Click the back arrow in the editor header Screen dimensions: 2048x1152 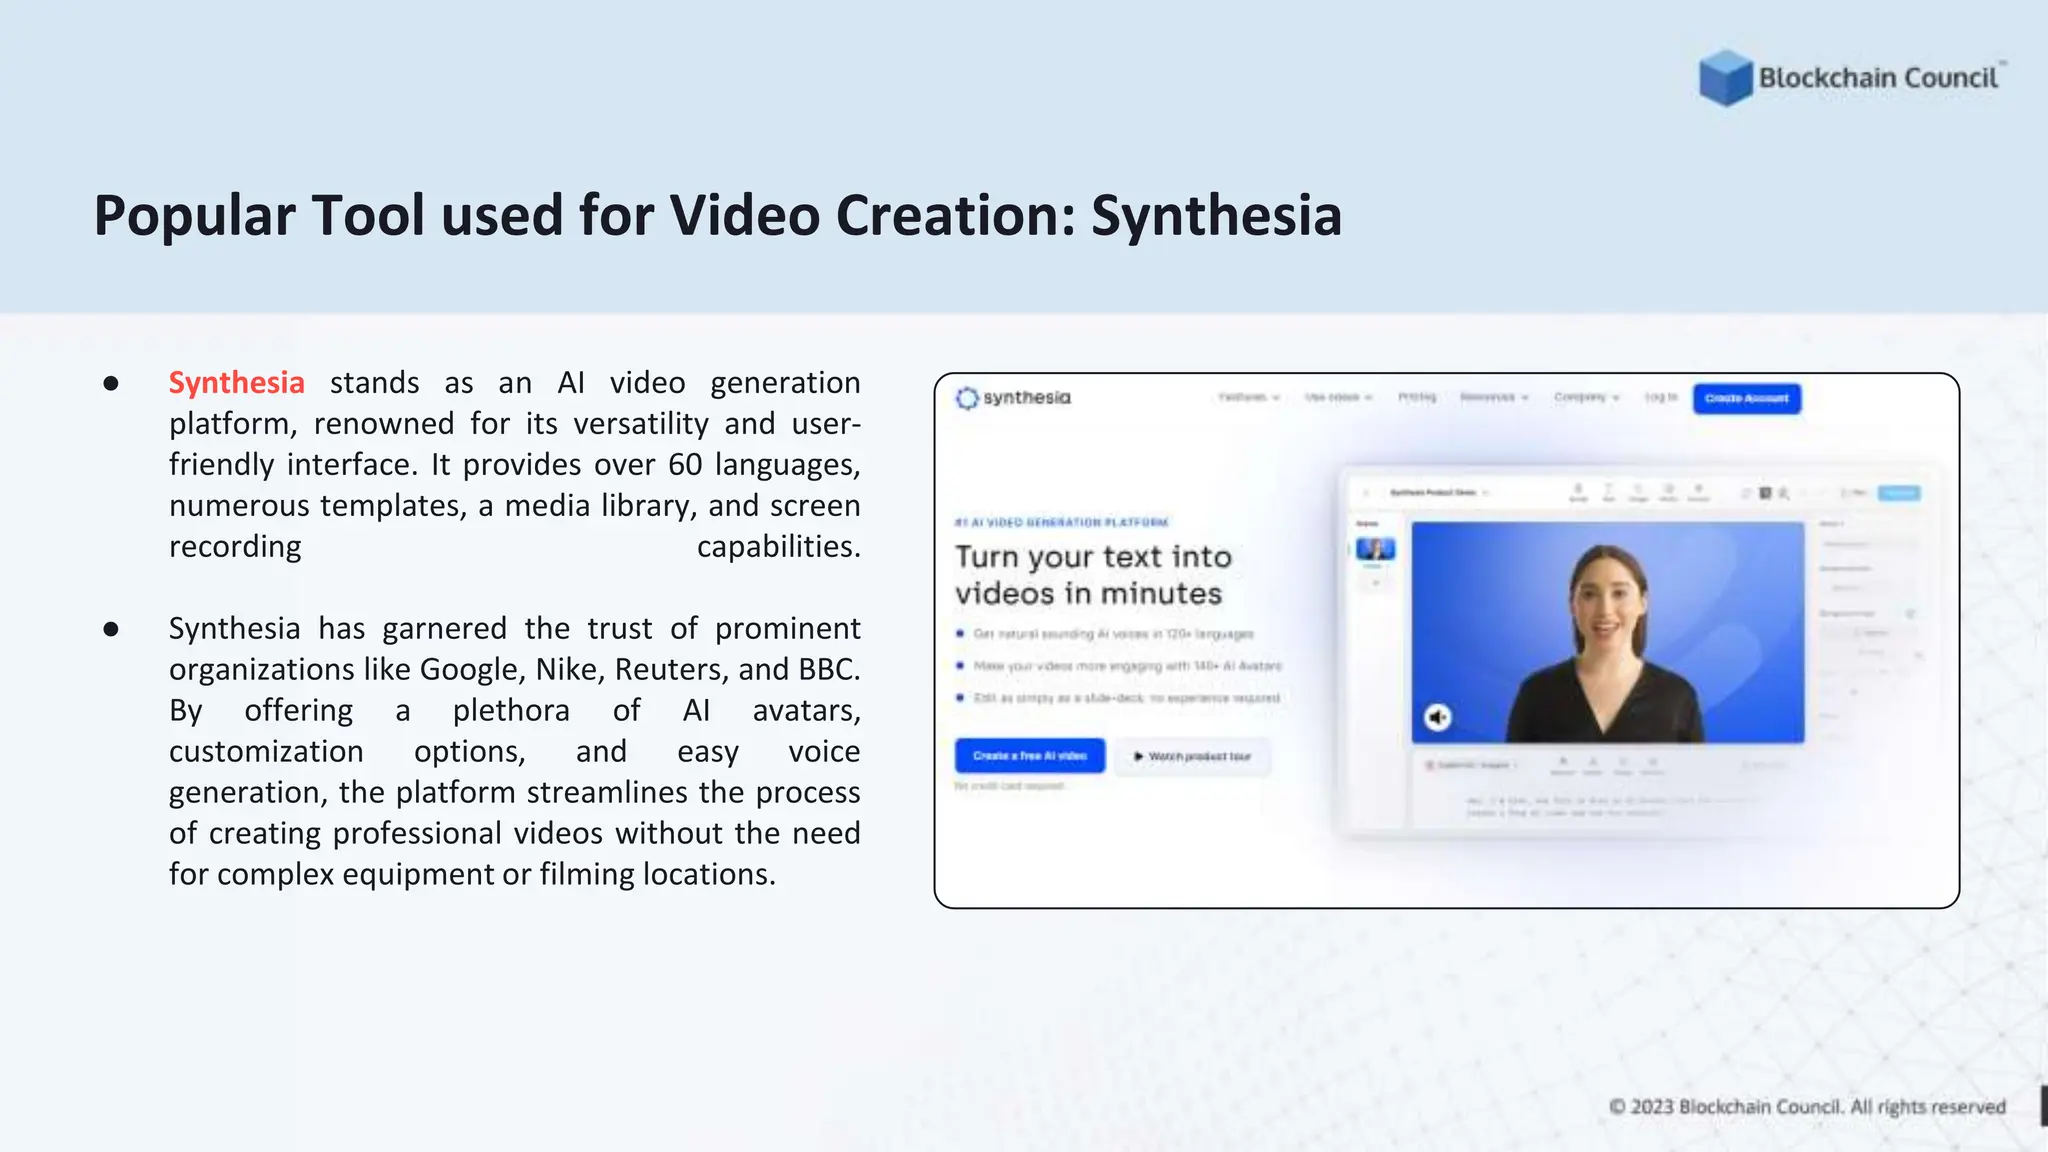tap(1366, 493)
